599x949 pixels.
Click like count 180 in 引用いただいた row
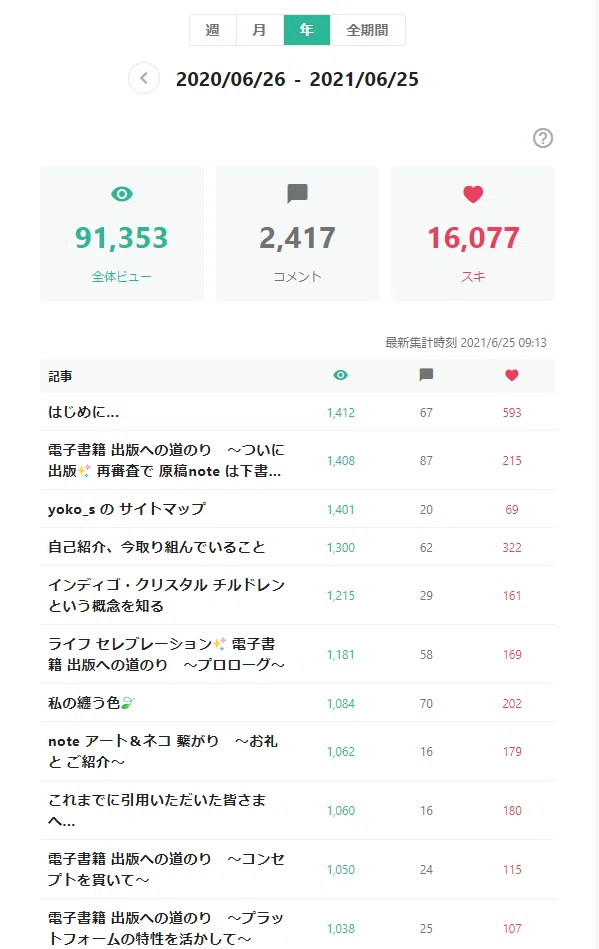point(512,810)
